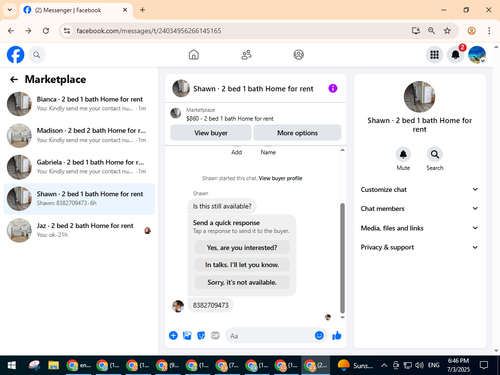Send a thumbs-up like
The width and height of the screenshot is (500, 375).
click(x=337, y=335)
